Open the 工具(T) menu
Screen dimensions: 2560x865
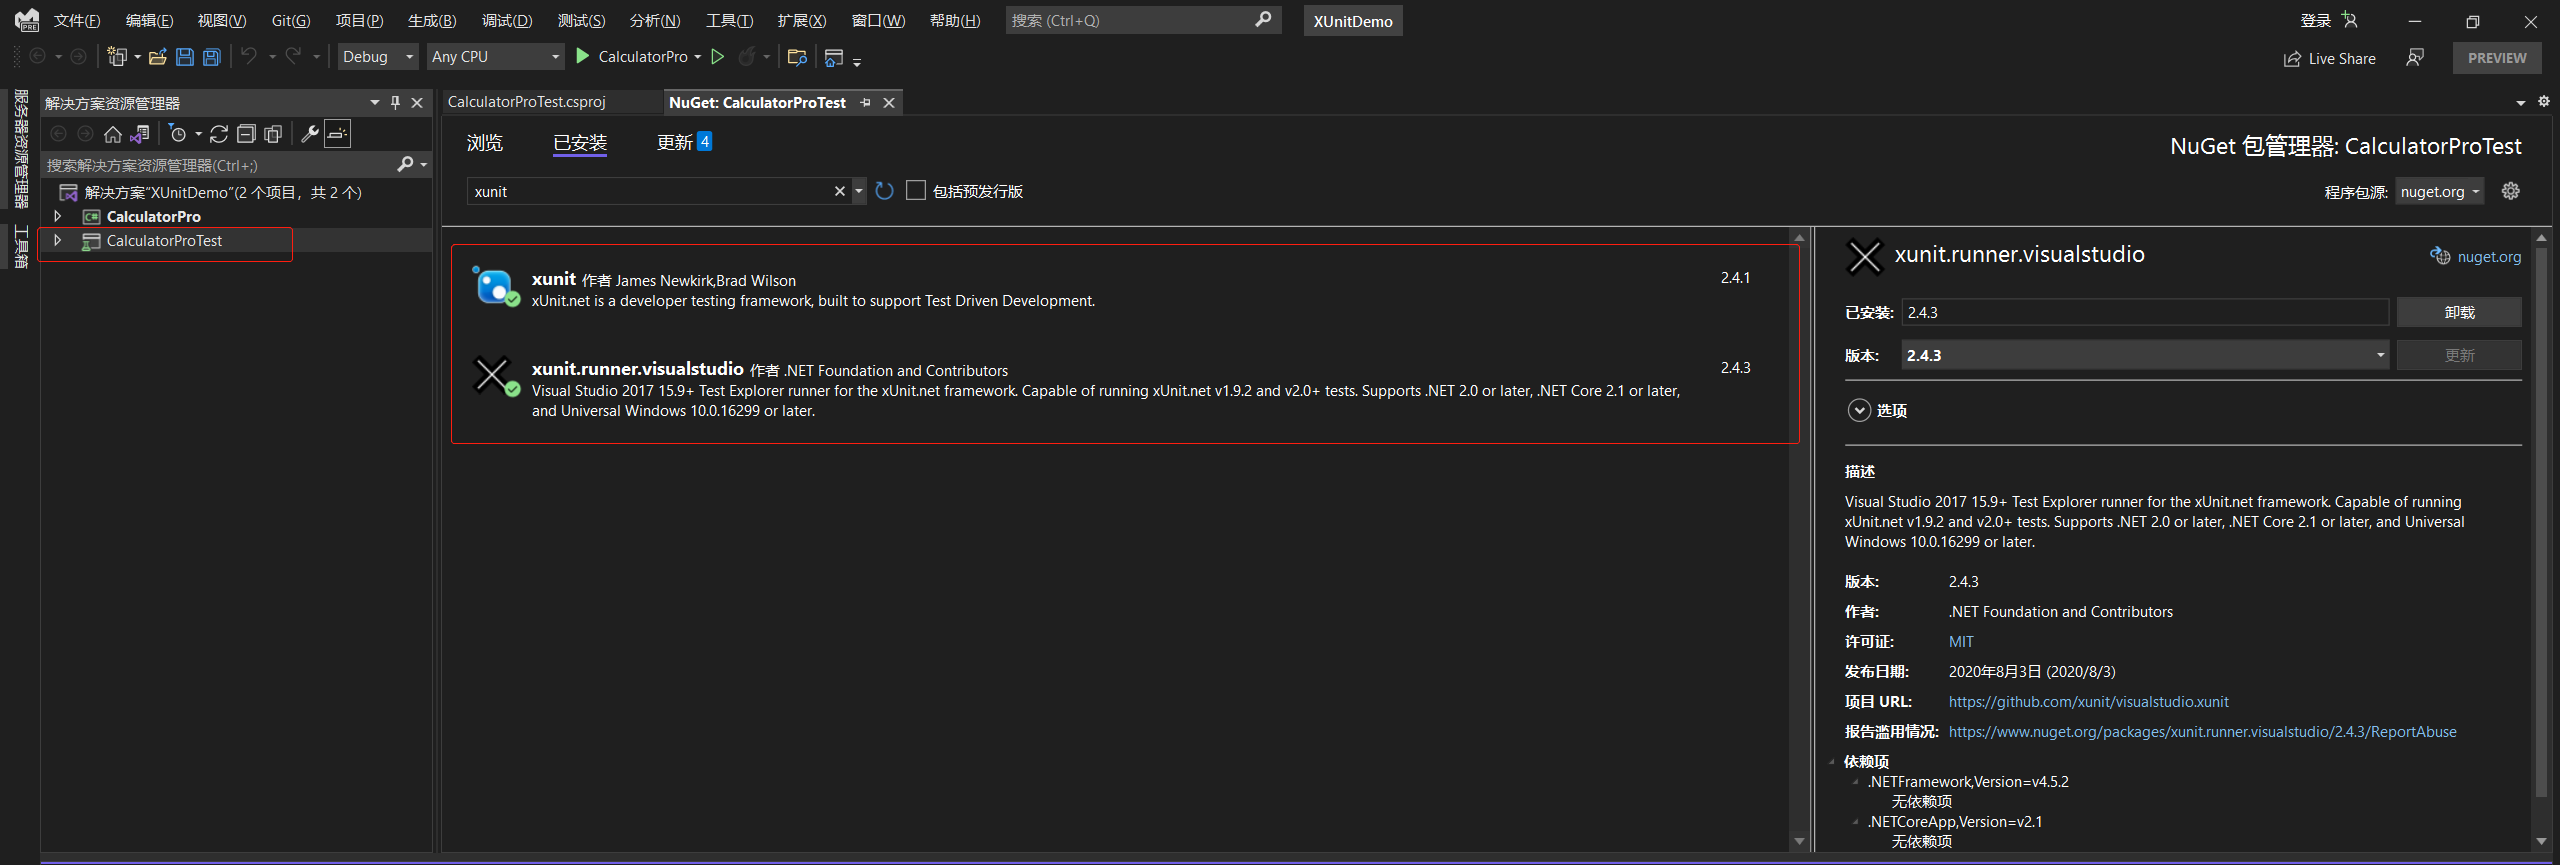coord(729,20)
